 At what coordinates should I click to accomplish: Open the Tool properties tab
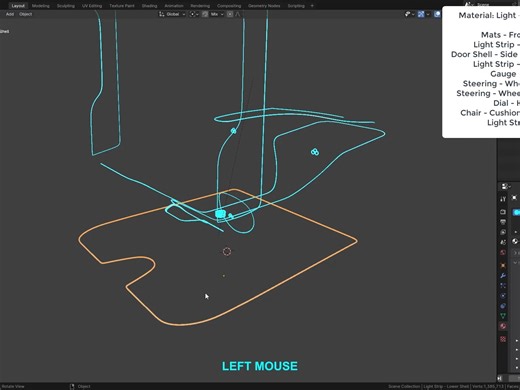[503, 199]
